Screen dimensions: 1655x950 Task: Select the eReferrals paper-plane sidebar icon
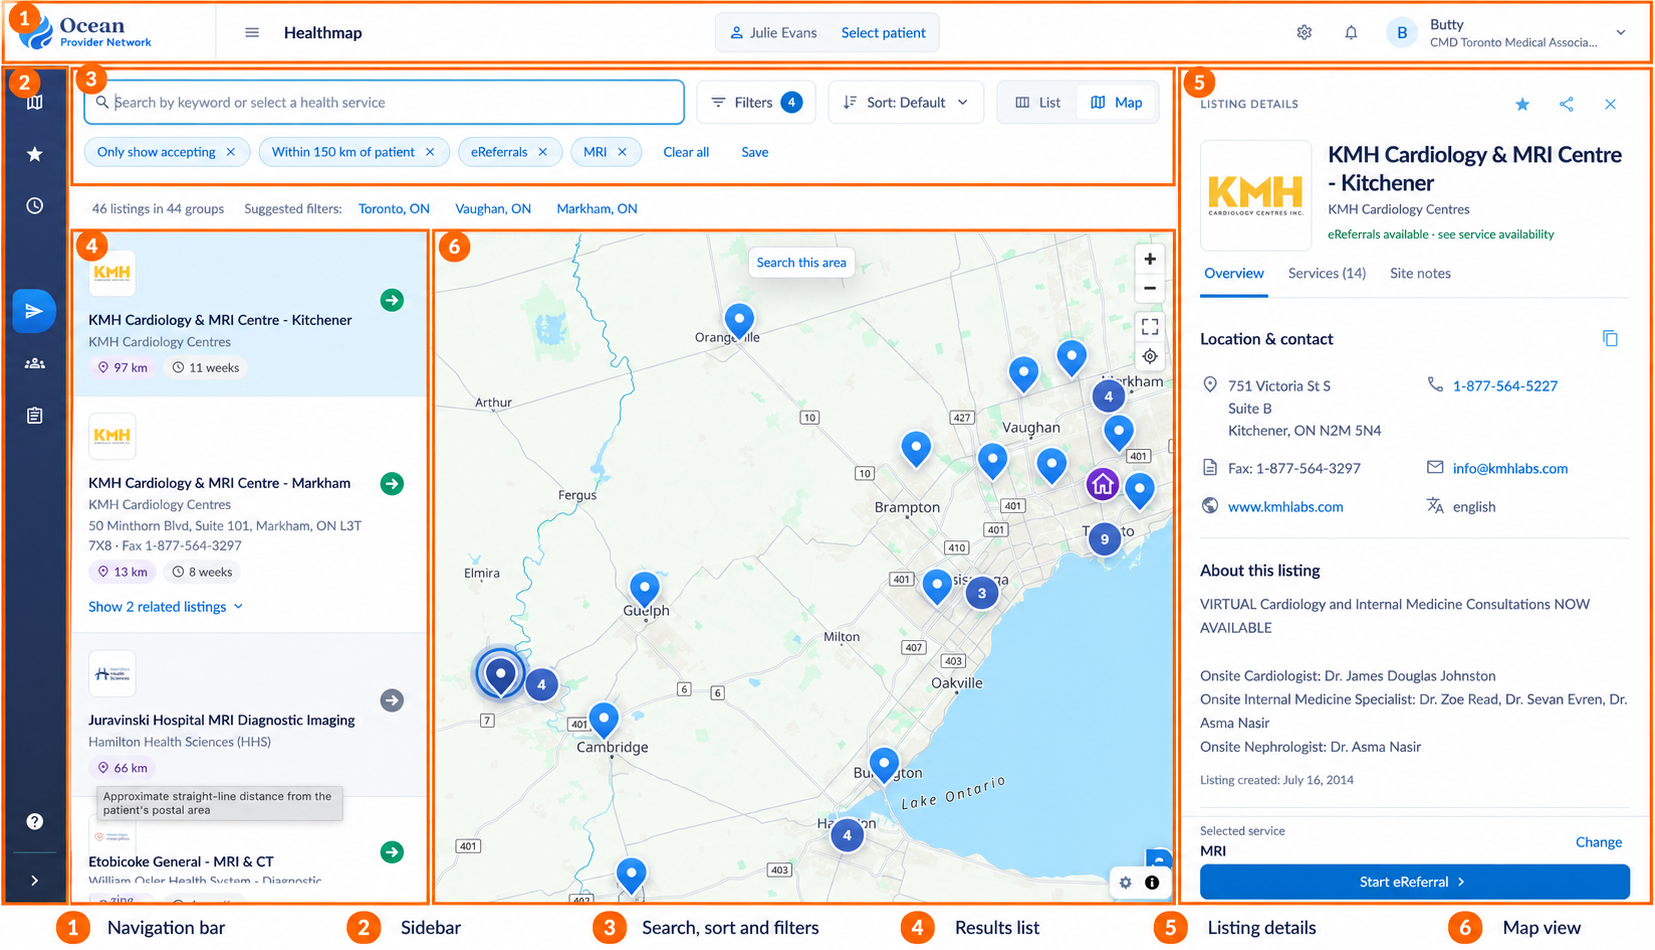coord(35,311)
